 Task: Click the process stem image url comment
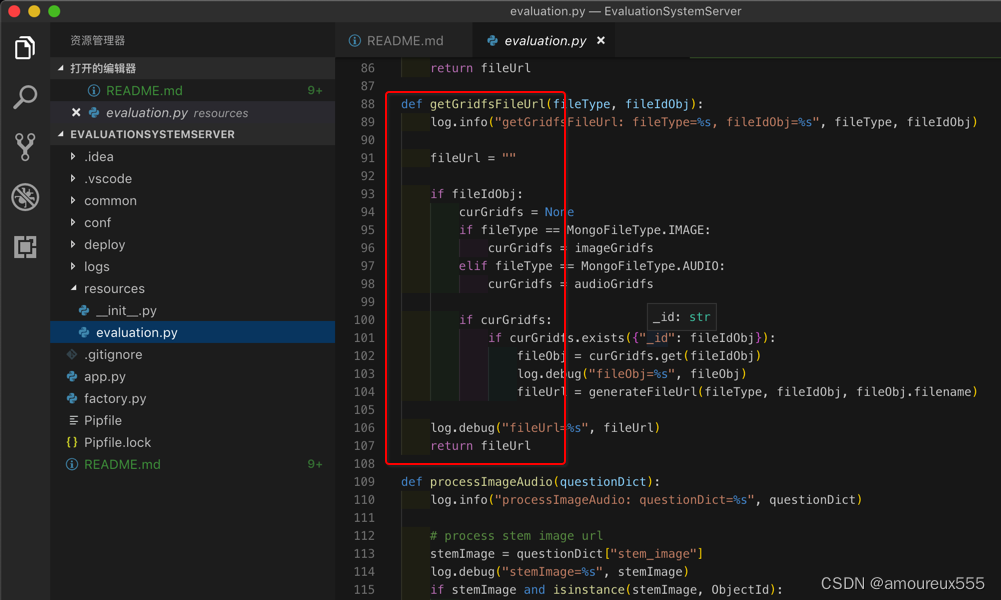tap(516, 536)
